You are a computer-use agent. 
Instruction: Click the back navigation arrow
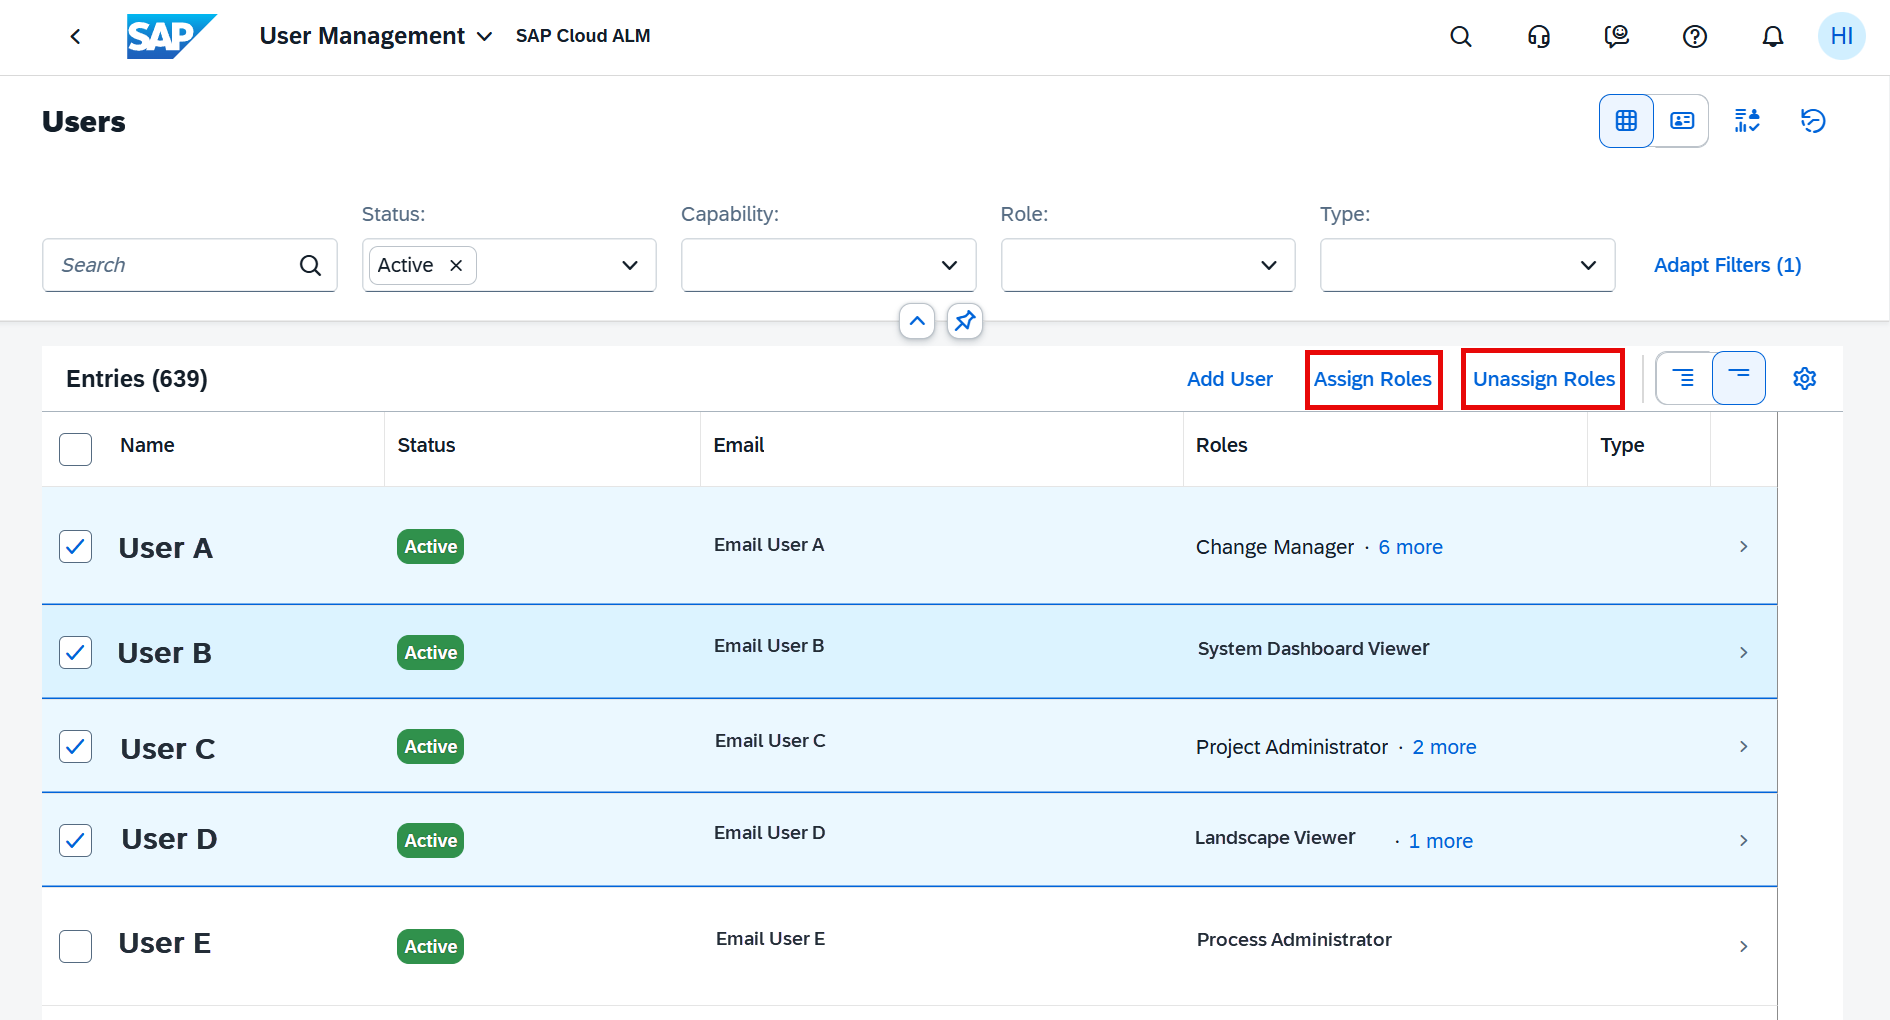[x=75, y=37]
